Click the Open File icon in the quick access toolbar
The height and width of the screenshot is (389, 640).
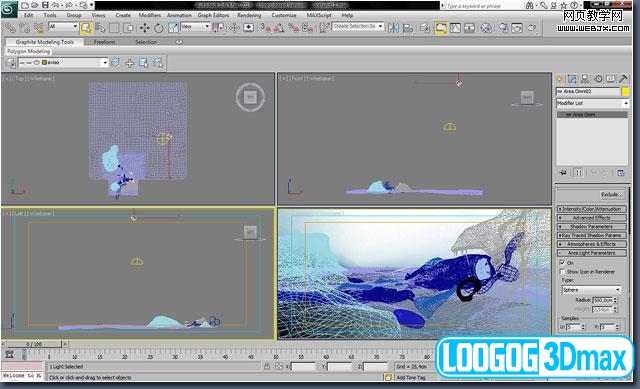[x=35, y=5]
